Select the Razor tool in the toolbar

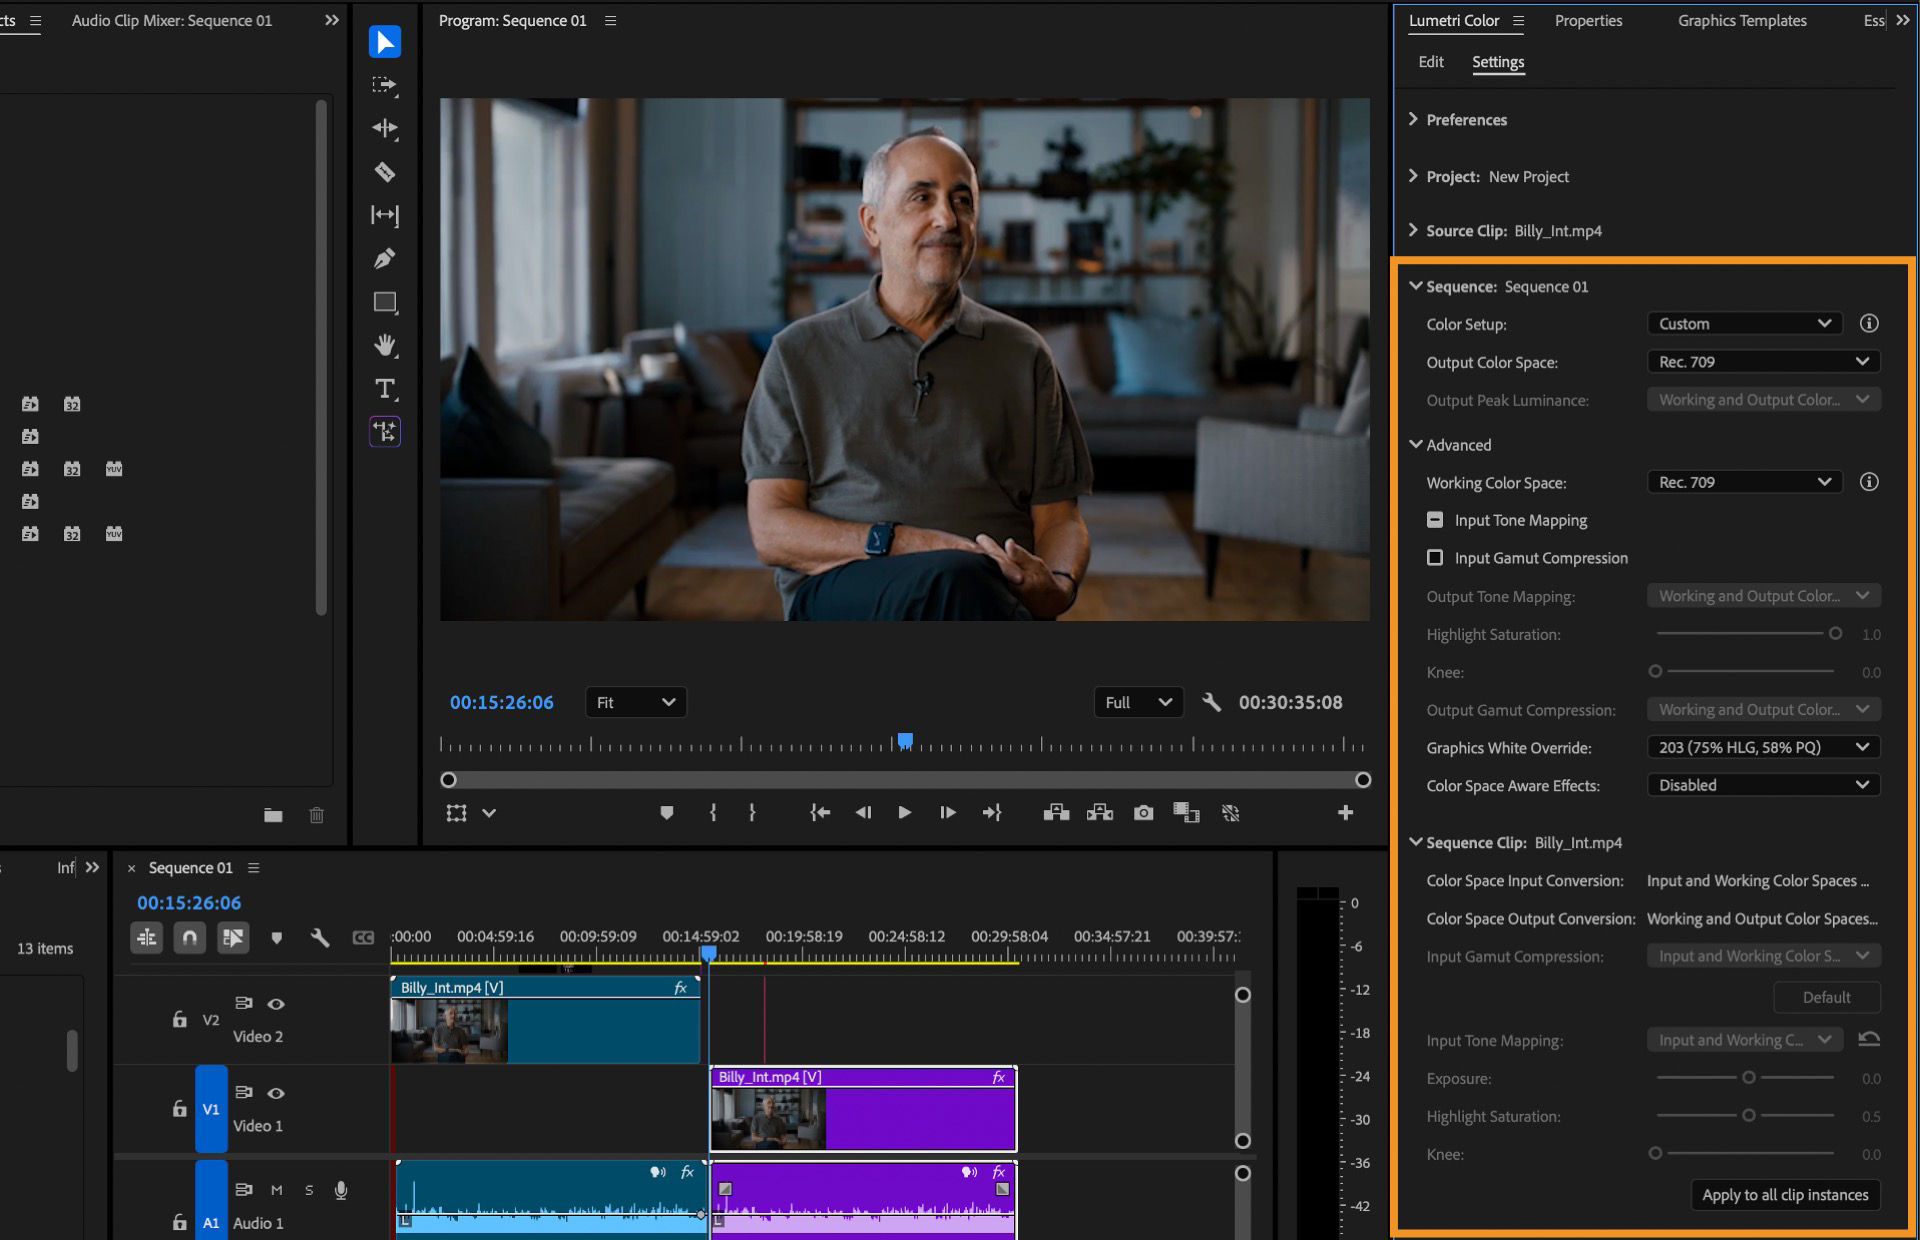pos(385,172)
